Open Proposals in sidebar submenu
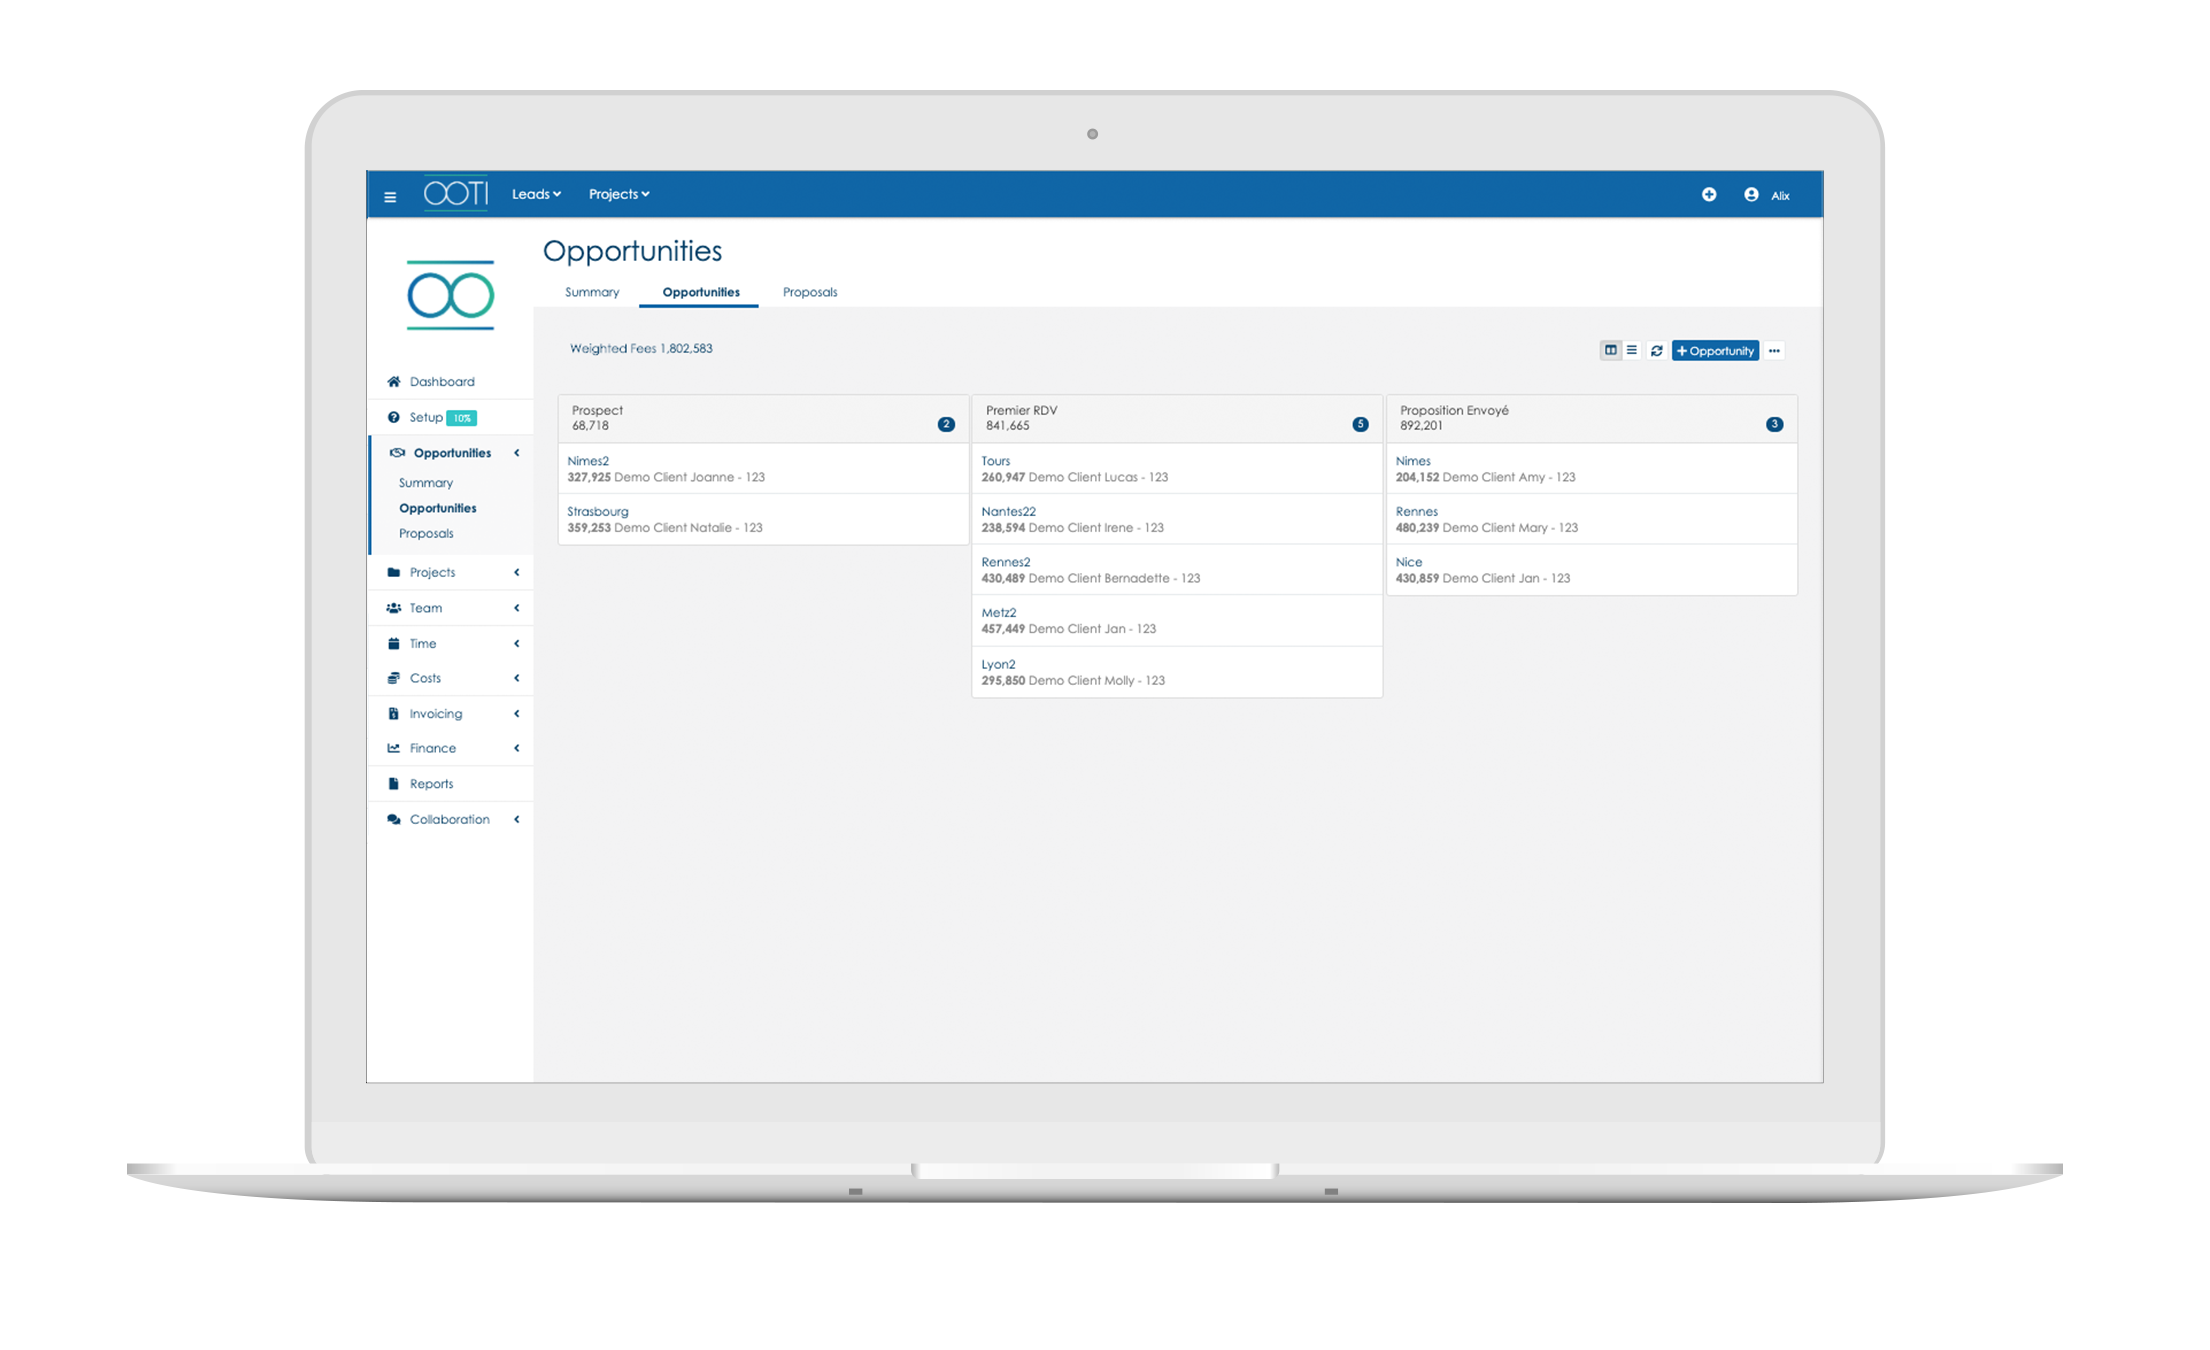This screenshot has height=1350, width=2210. coord(426,533)
